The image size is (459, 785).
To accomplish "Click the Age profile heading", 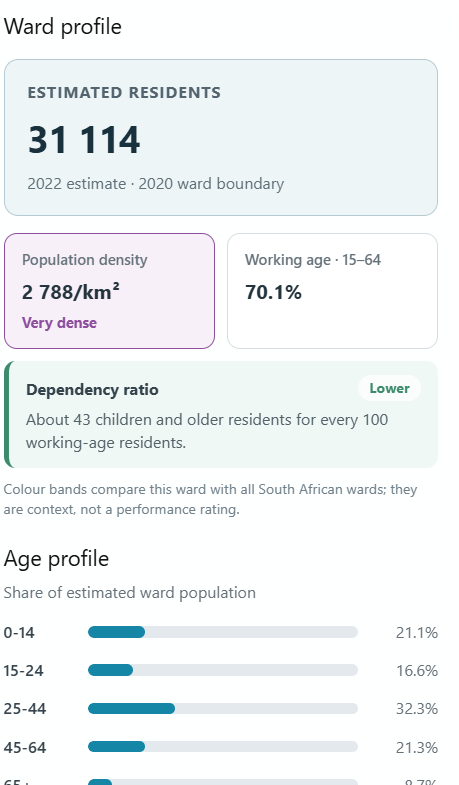I will tap(56, 559).
